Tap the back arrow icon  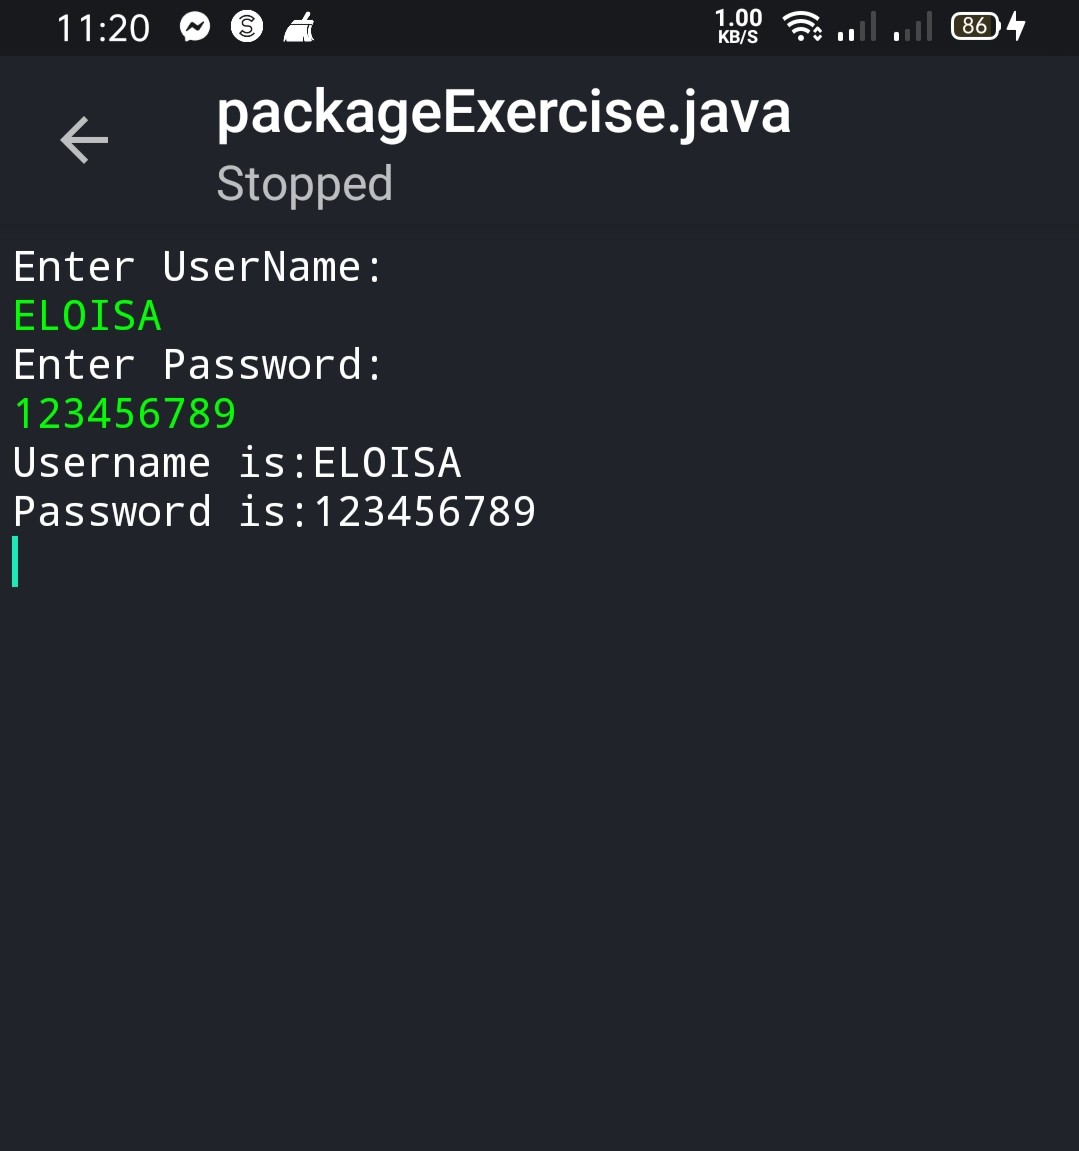(x=84, y=139)
